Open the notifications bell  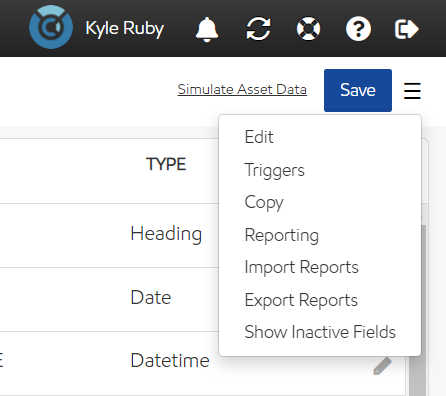click(207, 29)
